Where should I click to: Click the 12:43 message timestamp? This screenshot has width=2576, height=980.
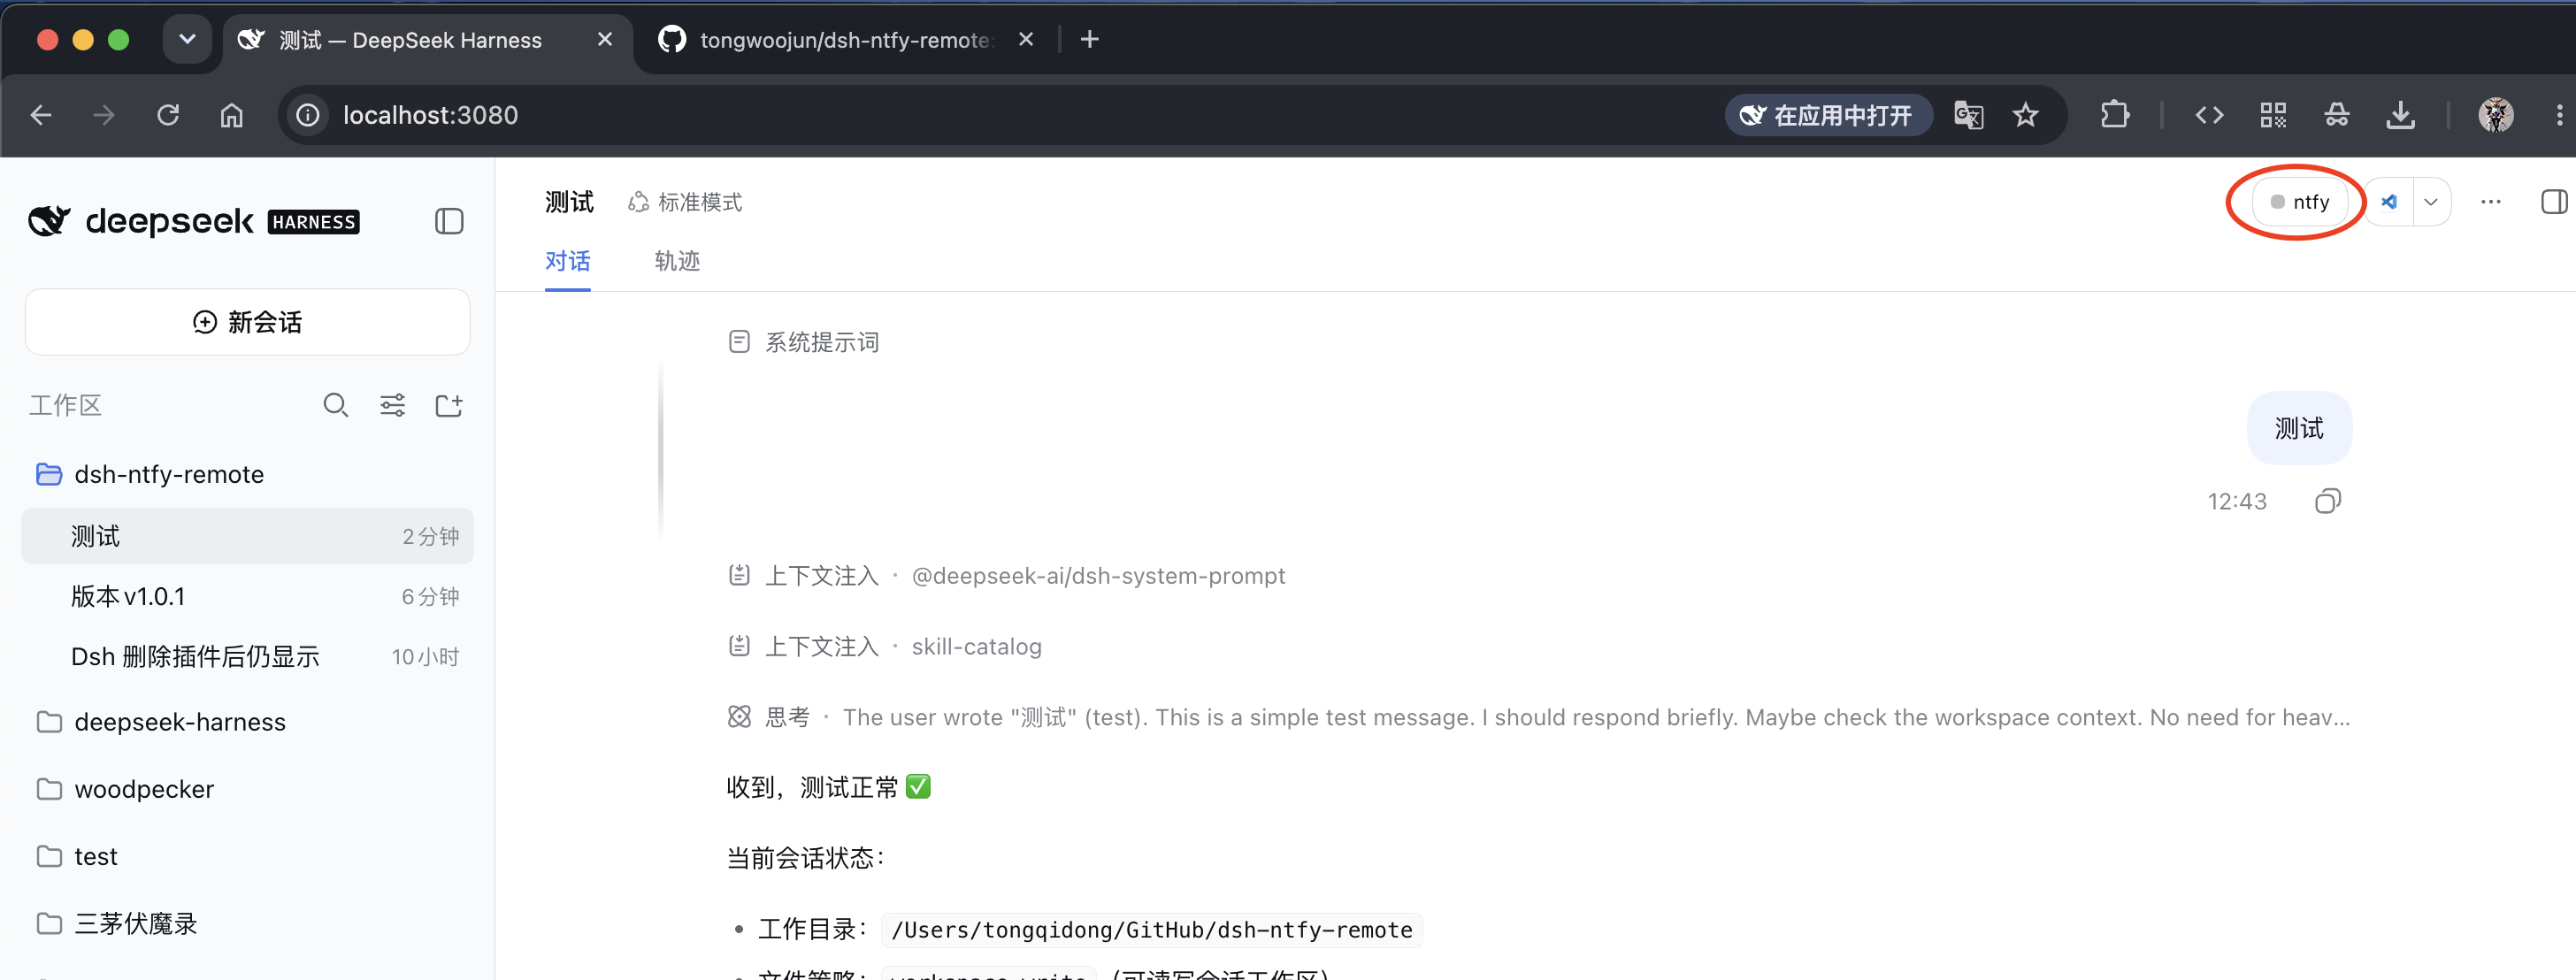2236,501
